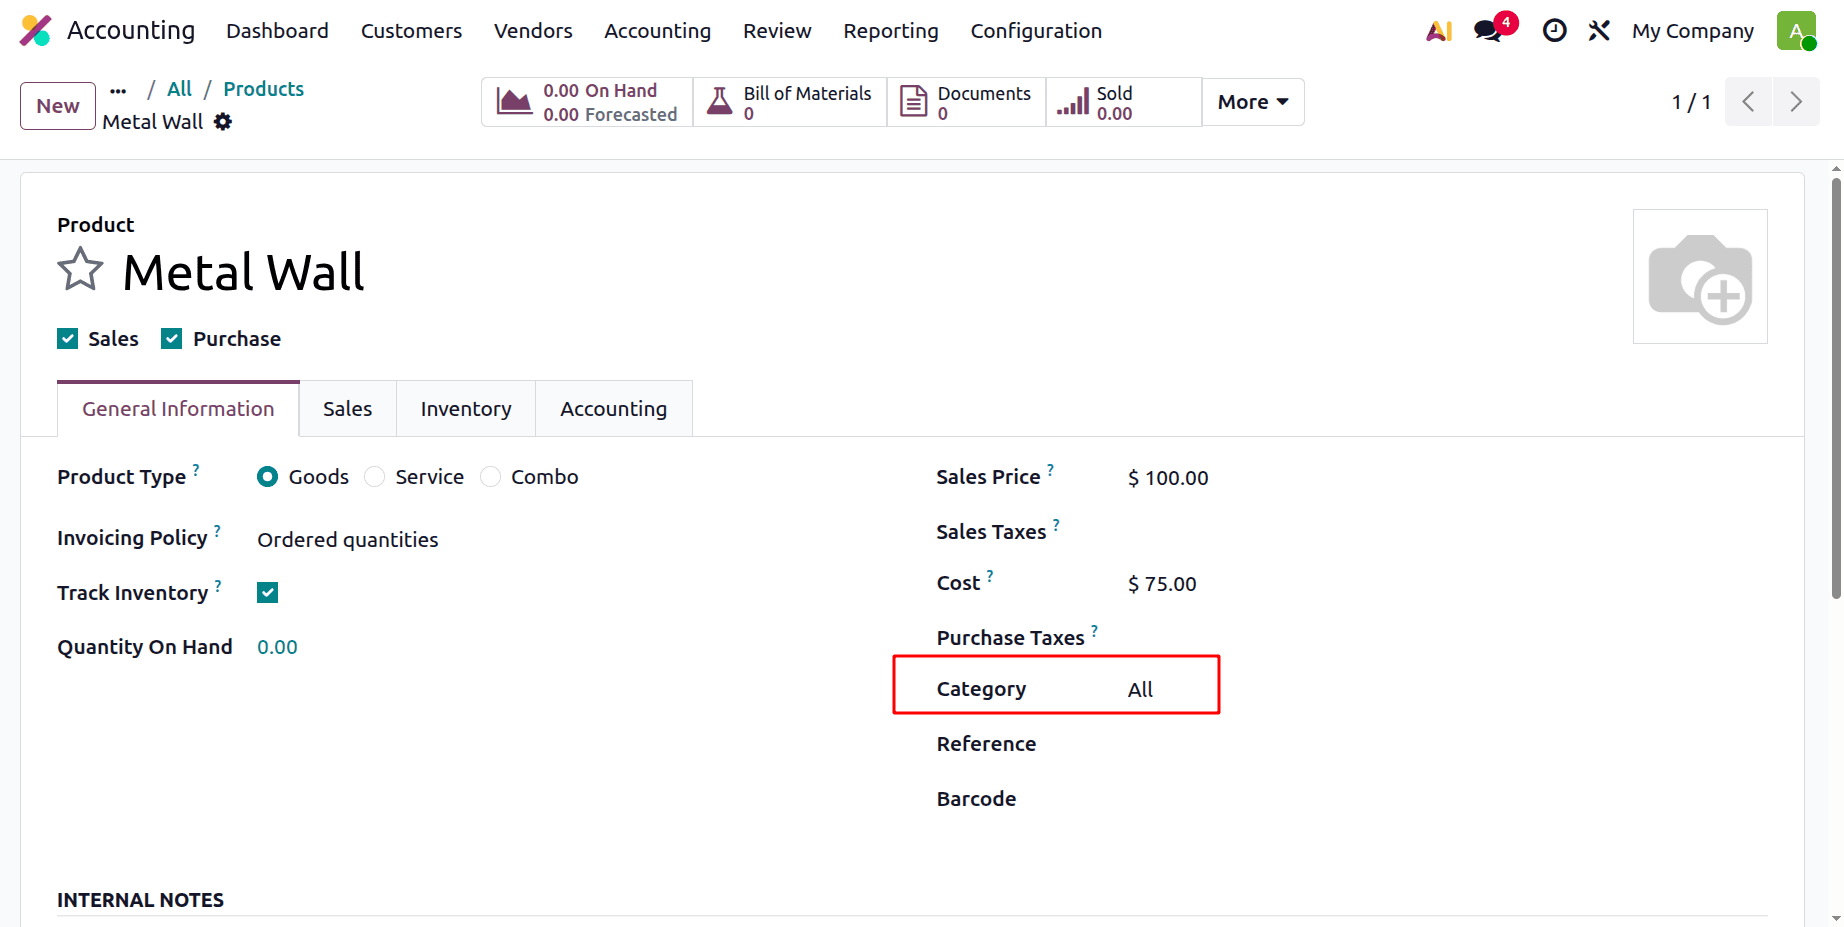
Task: Click the New button
Action: click(58, 106)
